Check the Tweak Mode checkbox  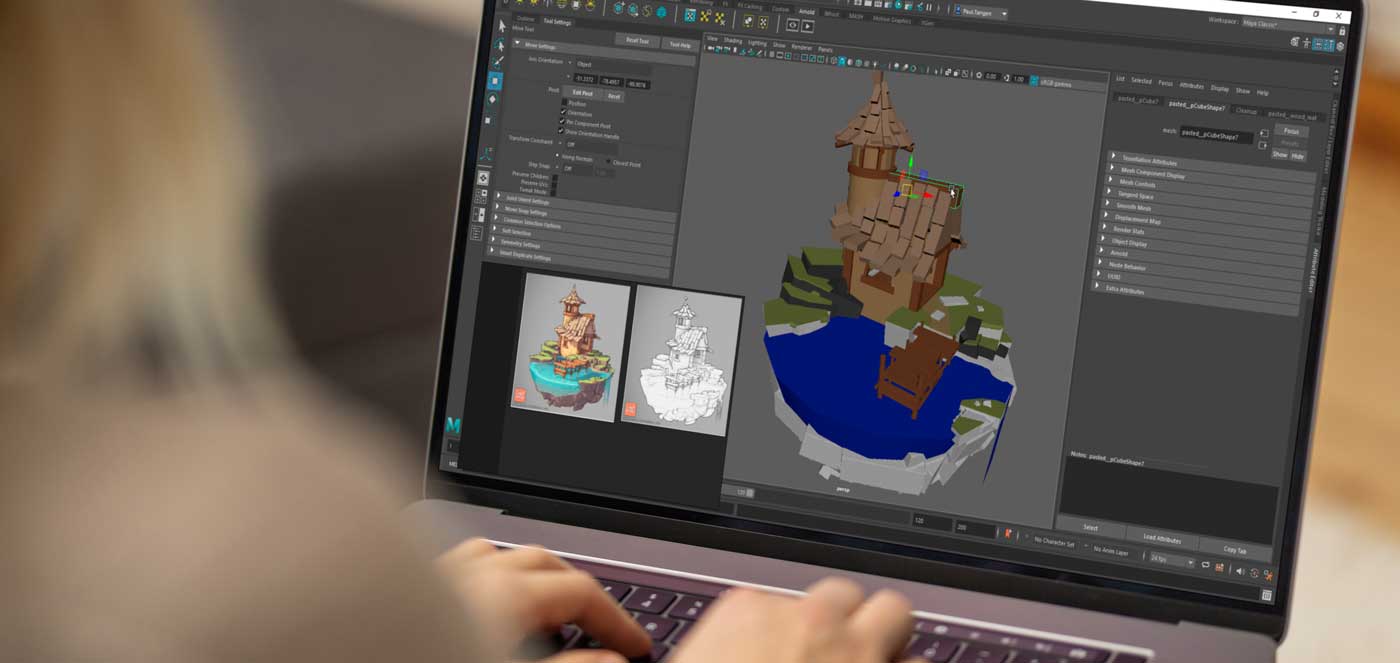(553, 192)
